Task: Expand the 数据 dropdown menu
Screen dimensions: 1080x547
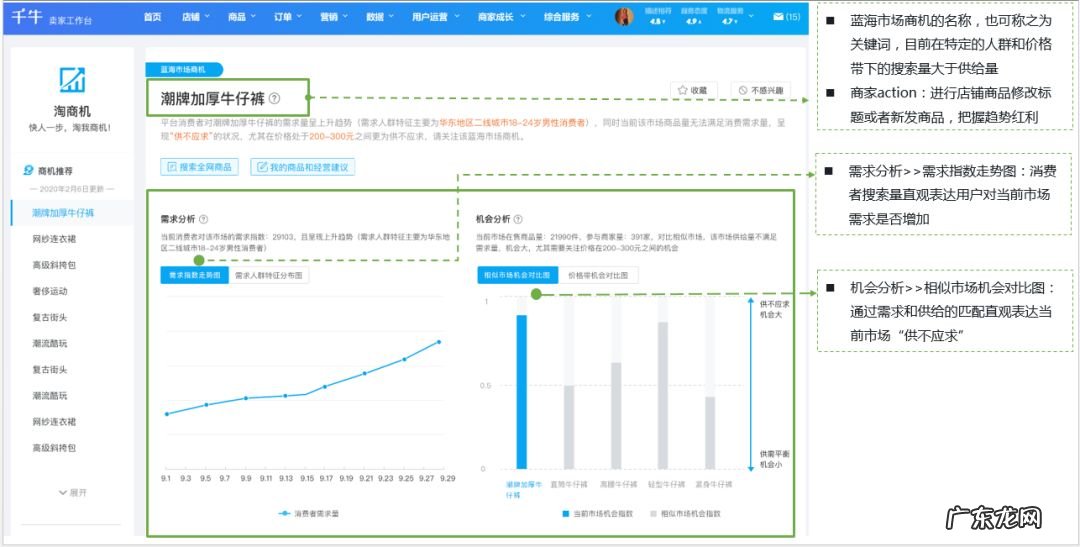Action: [380, 17]
